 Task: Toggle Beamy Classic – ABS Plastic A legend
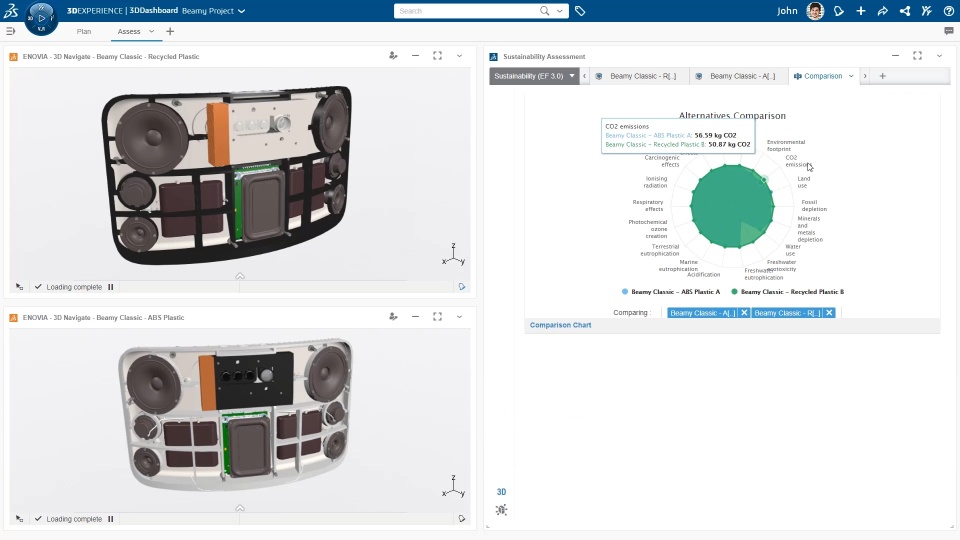pos(671,292)
